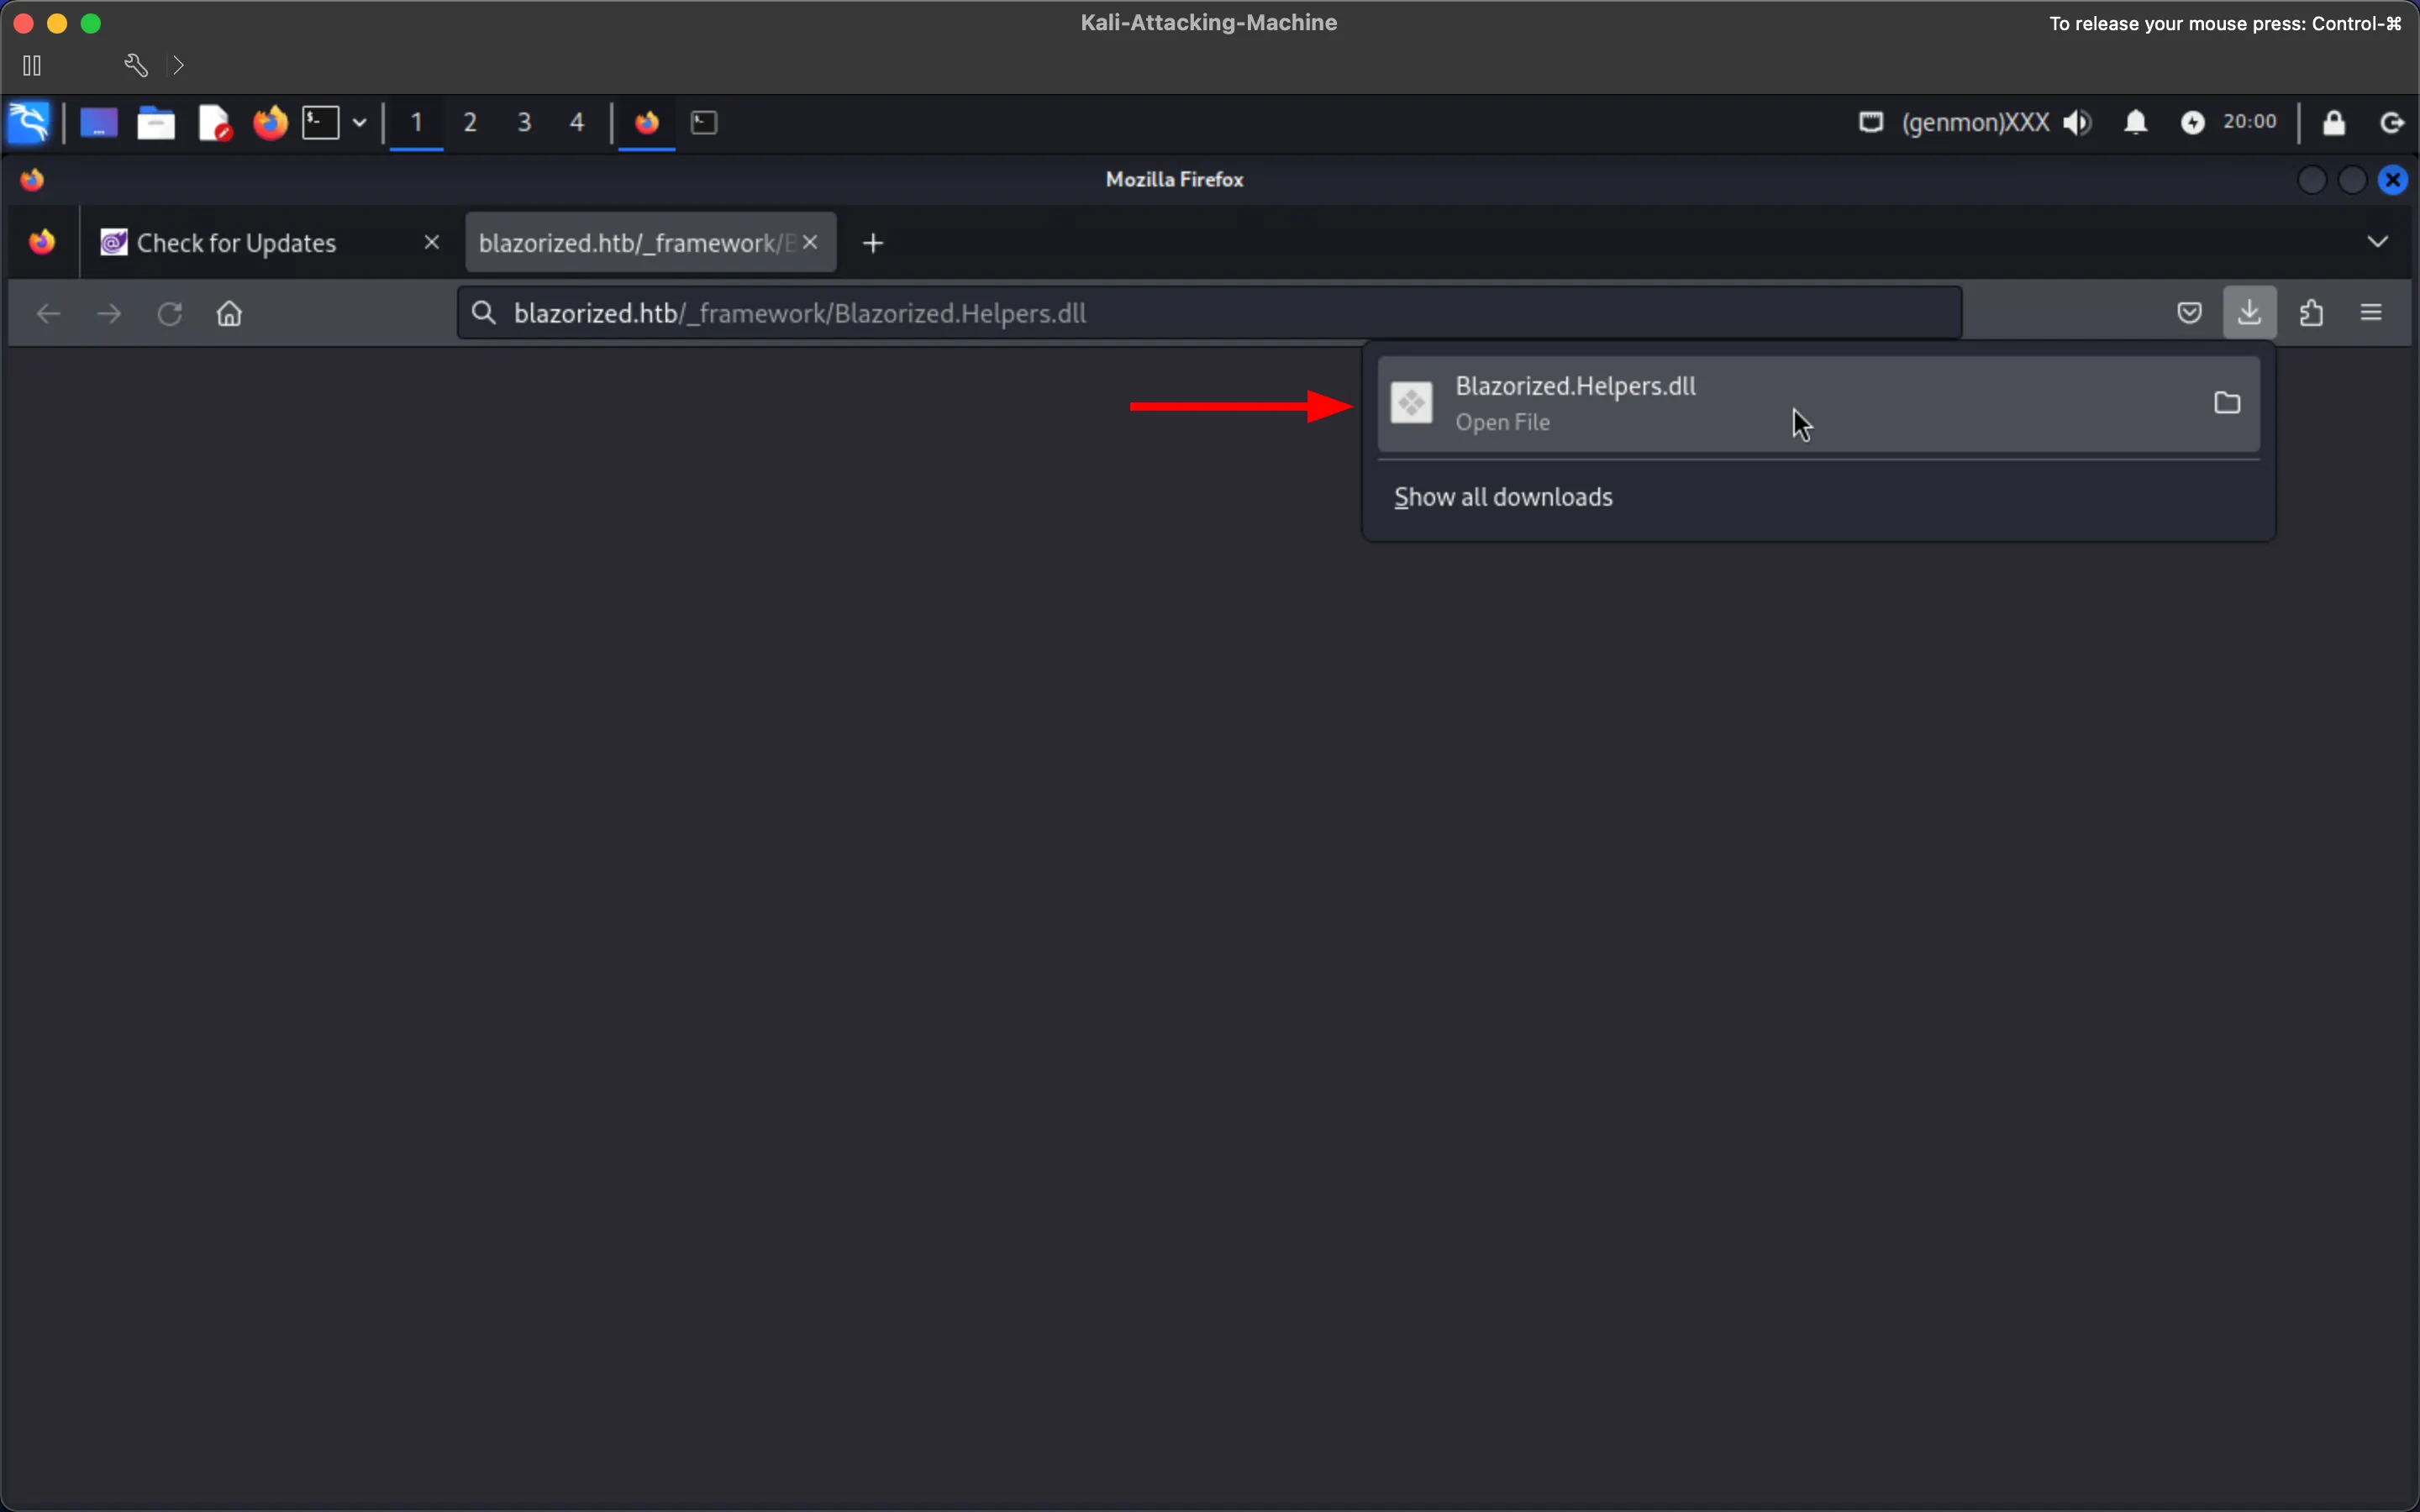This screenshot has width=2420, height=1512.
Task: Click the display icon in the system tray
Action: (1871, 122)
